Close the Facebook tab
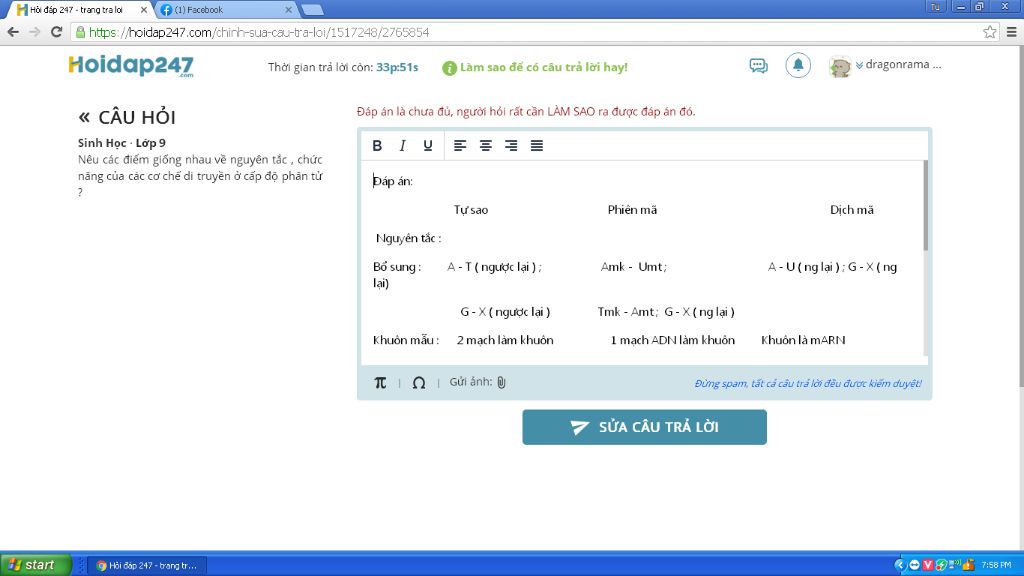The image size is (1024, 576). tap(288, 10)
